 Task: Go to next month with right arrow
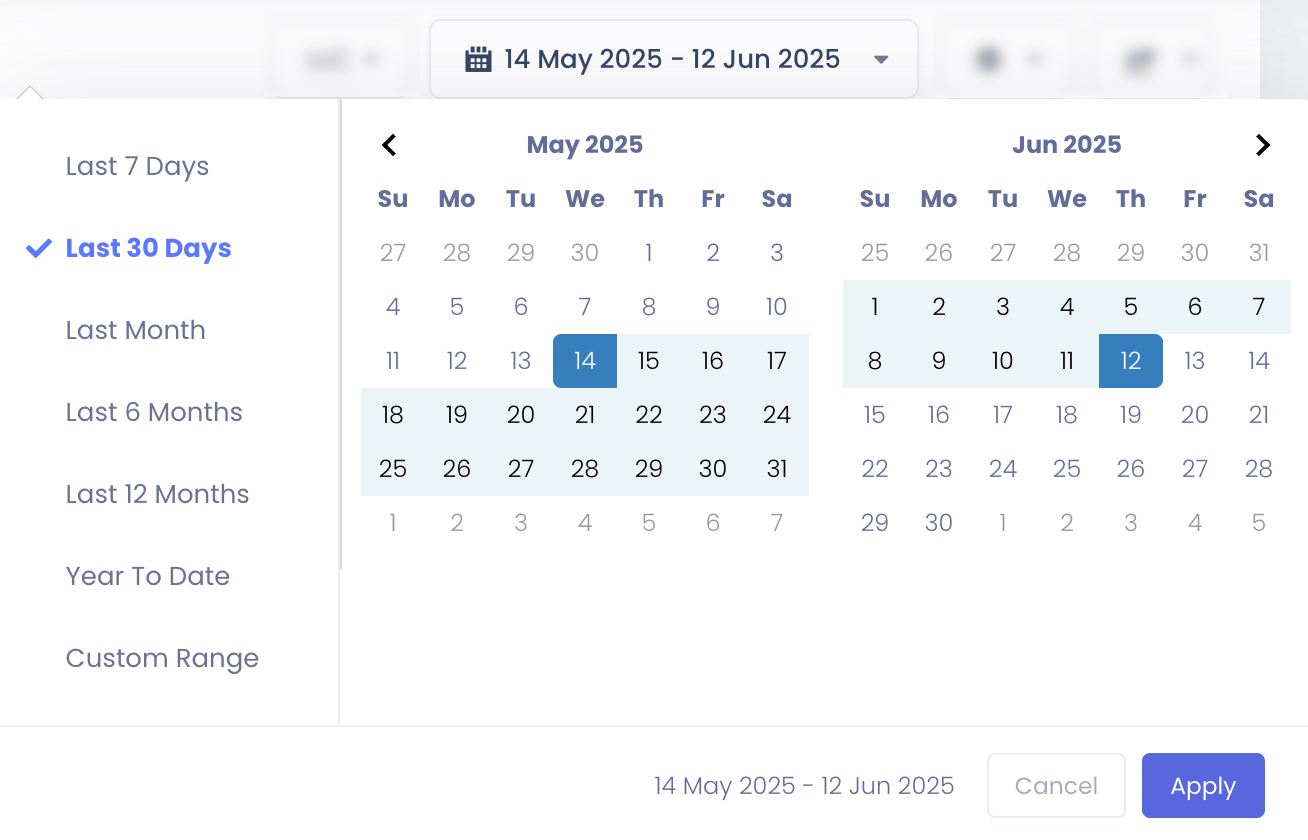[x=1262, y=145]
